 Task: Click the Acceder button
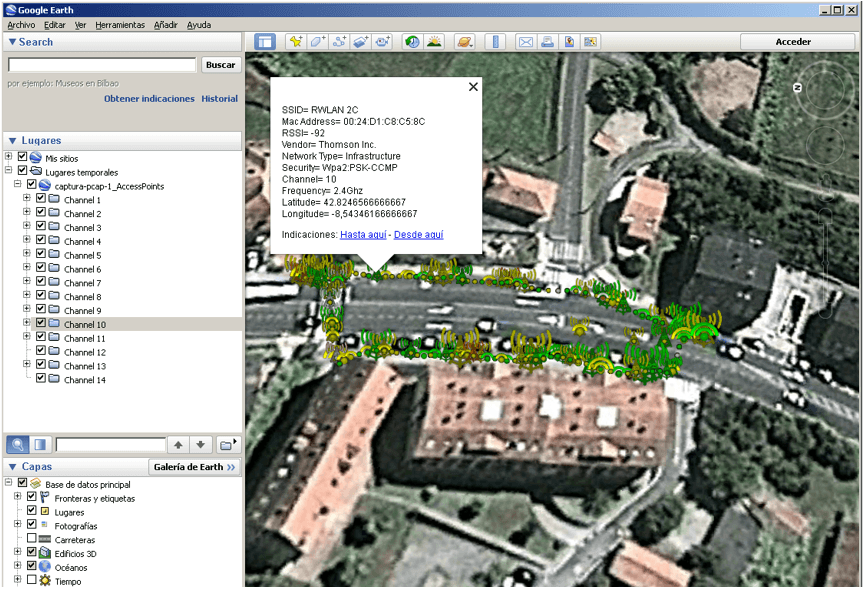click(x=797, y=42)
